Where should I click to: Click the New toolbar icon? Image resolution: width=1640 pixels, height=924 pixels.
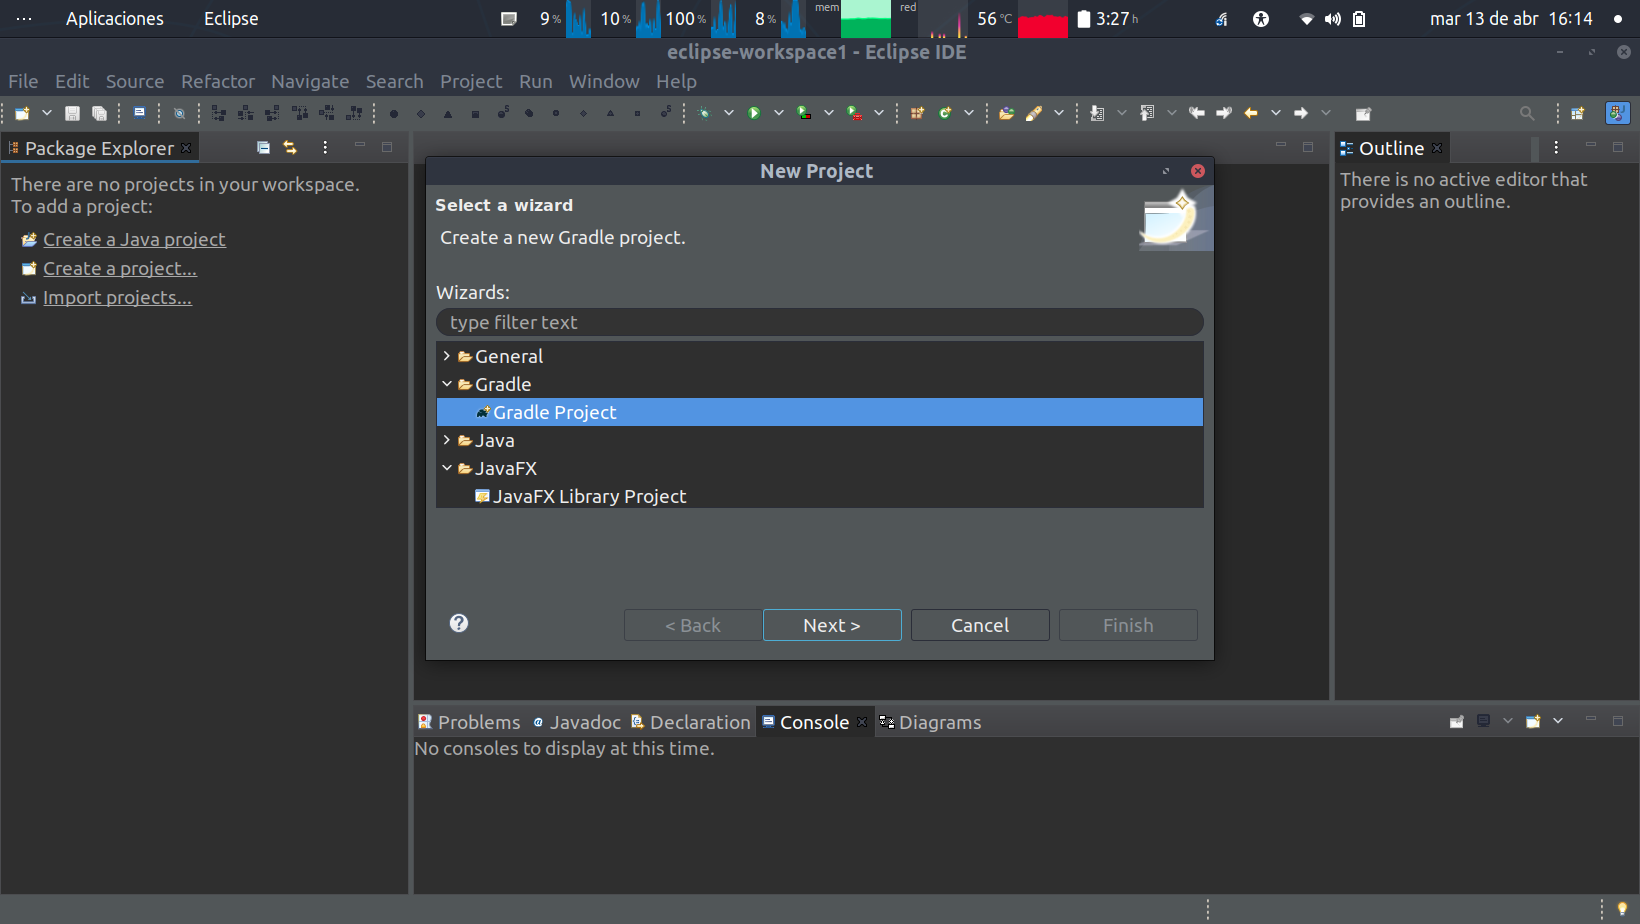pos(22,113)
